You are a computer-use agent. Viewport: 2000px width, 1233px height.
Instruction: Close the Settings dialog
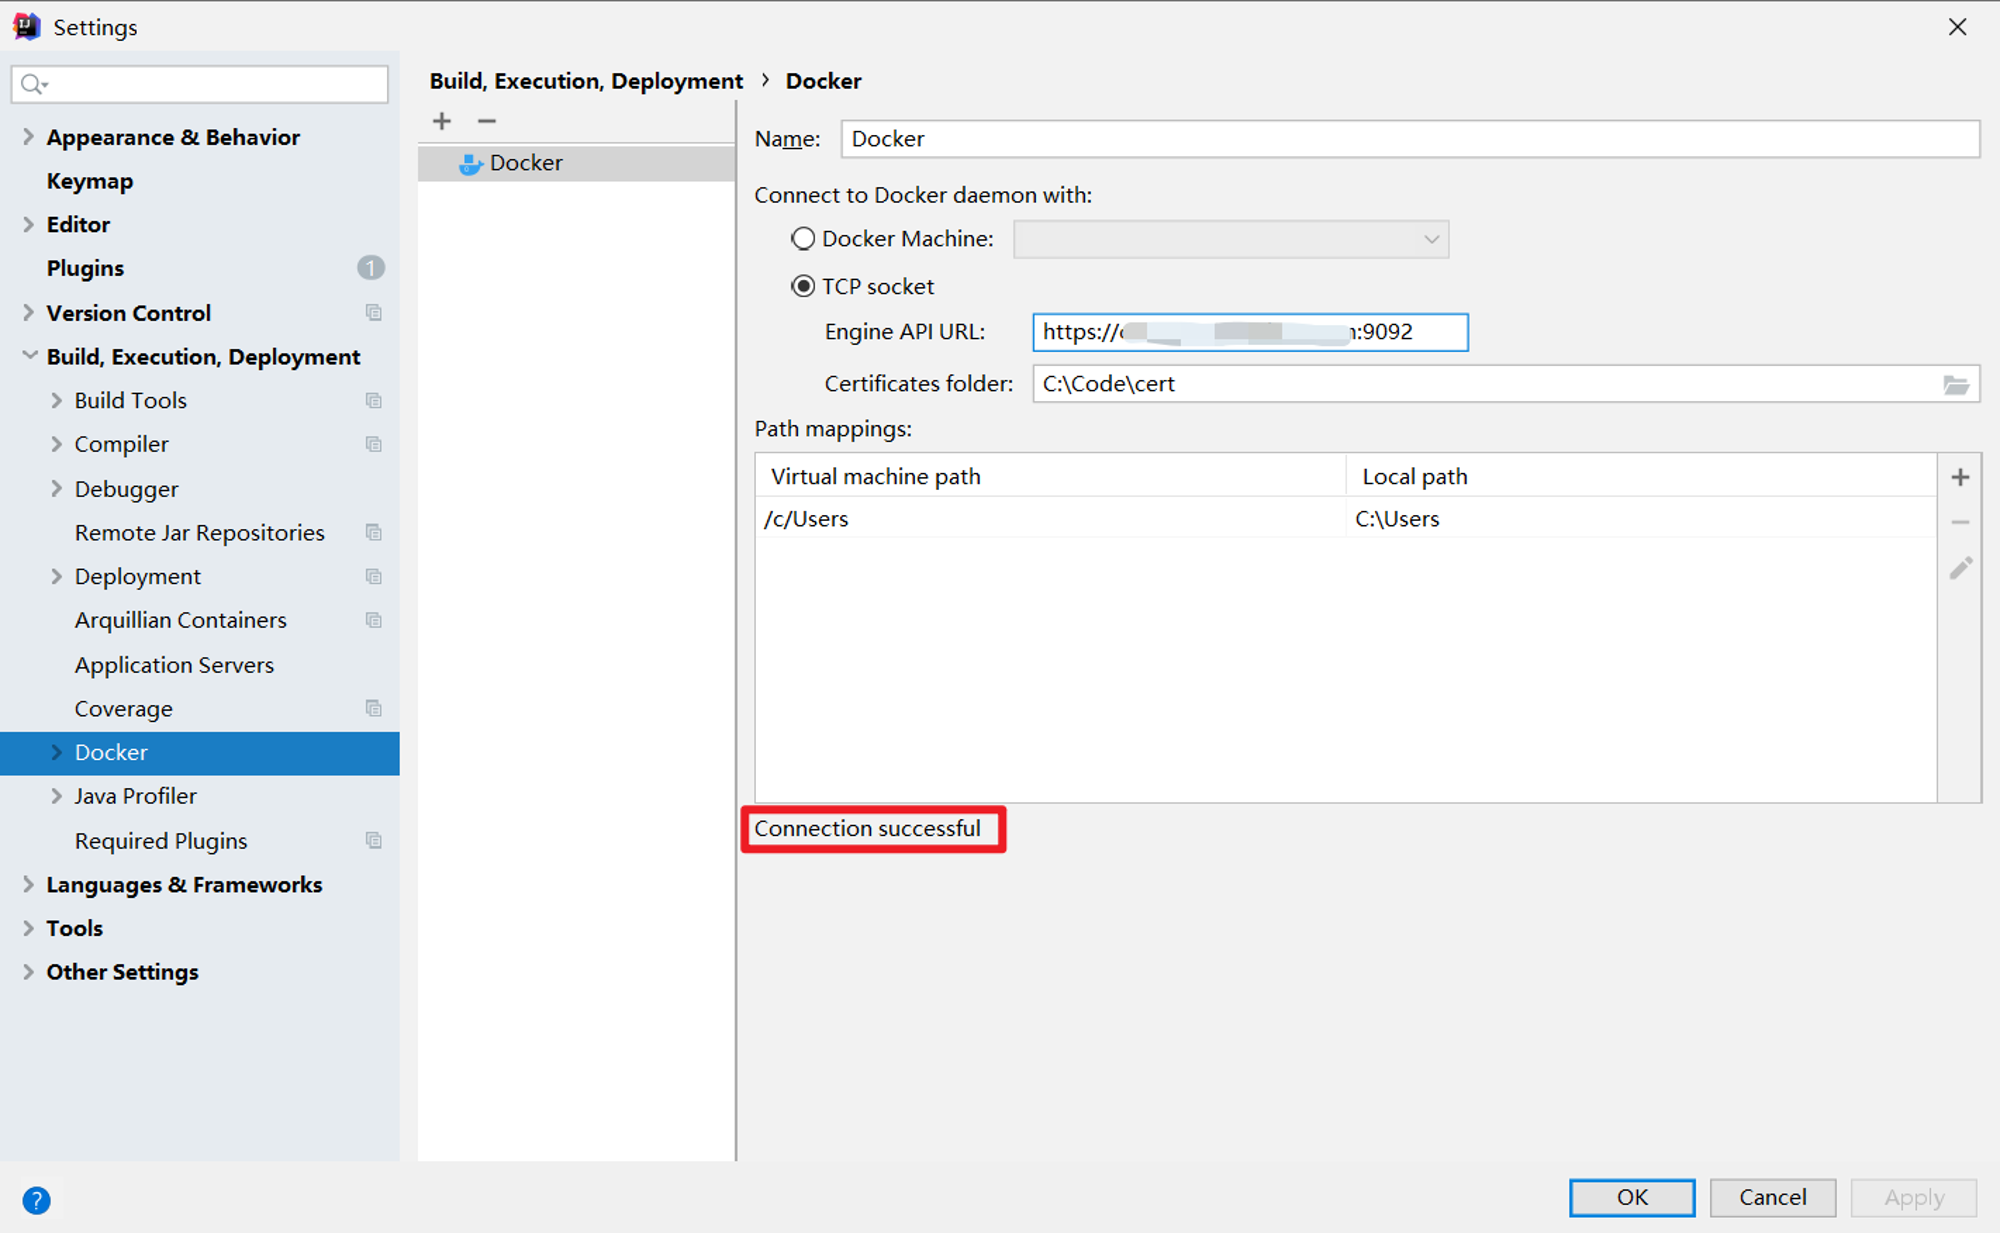coord(1958,27)
